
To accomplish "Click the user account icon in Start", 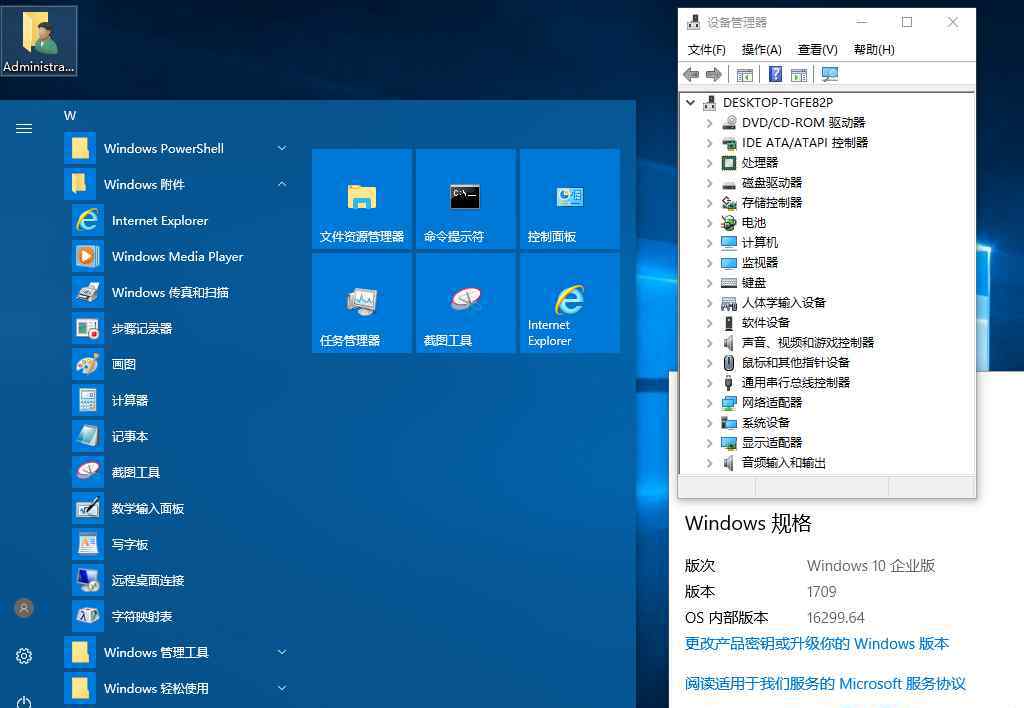I will coord(24,608).
